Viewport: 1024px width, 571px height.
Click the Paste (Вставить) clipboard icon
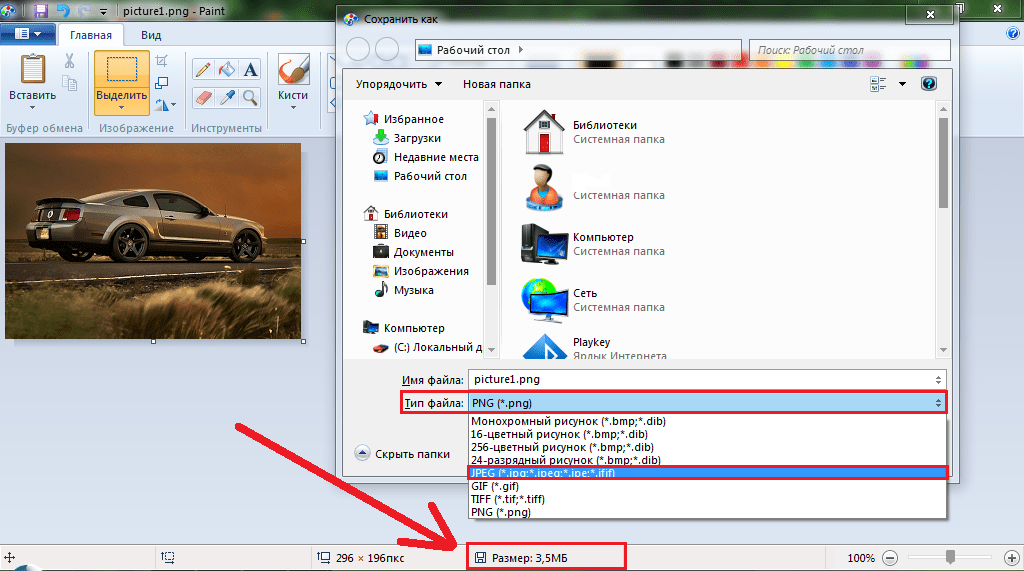click(33, 69)
